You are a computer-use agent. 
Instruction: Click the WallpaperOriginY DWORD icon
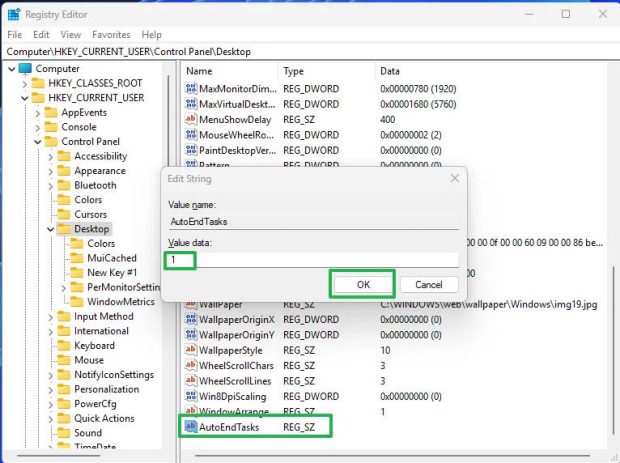pyautogui.click(x=191, y=334)
